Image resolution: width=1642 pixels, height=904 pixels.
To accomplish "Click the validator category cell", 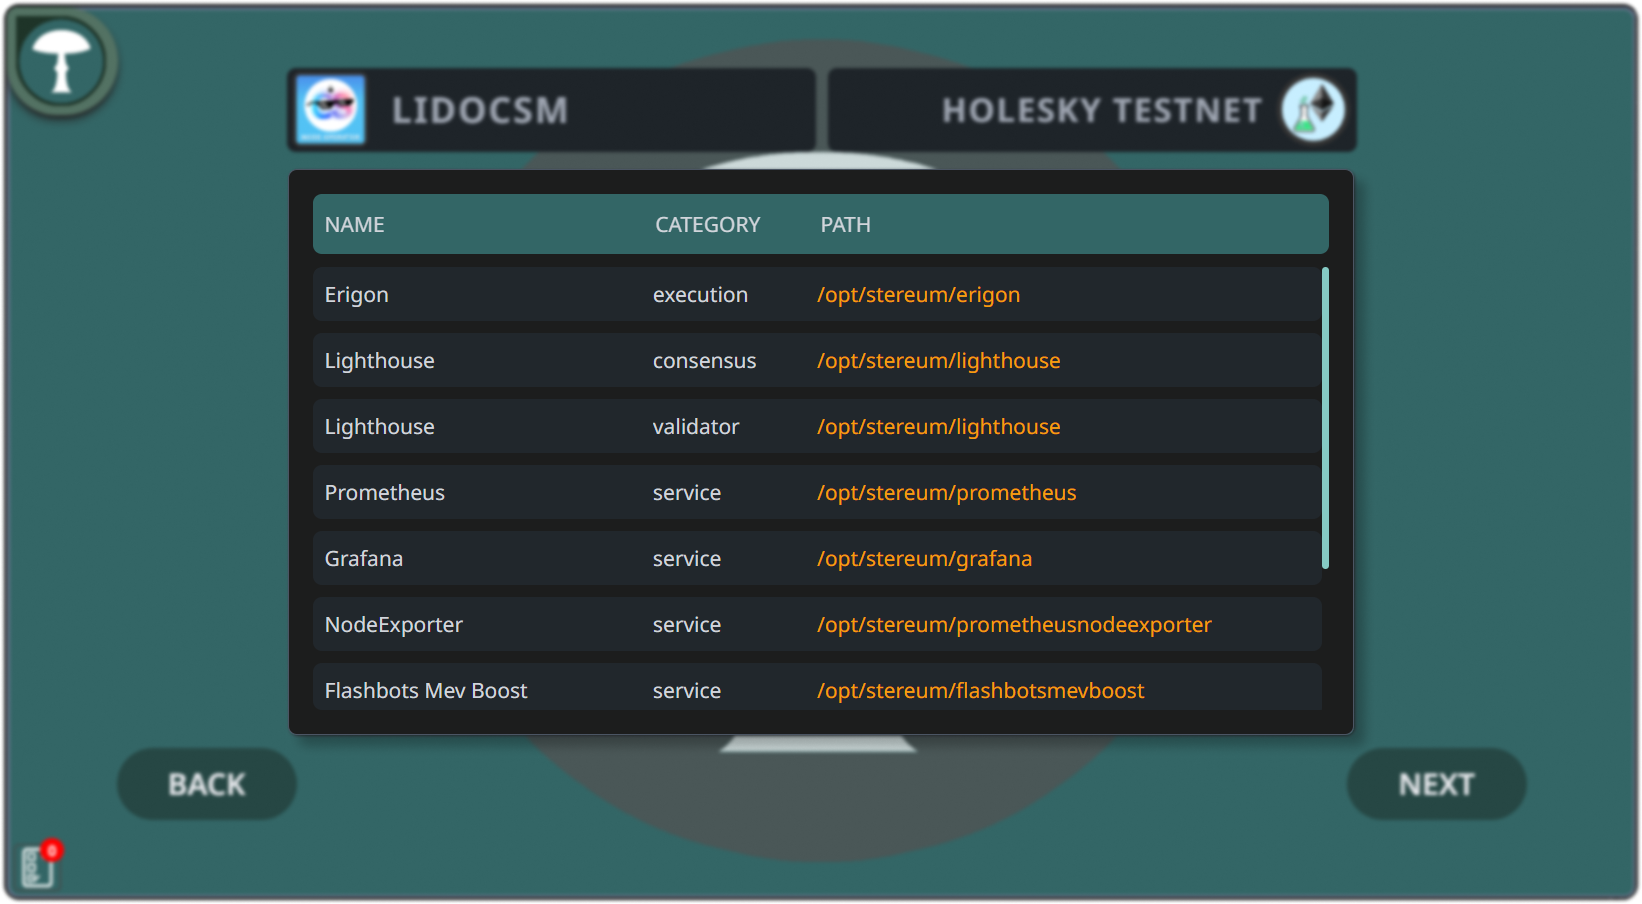I will pos(696,427).
